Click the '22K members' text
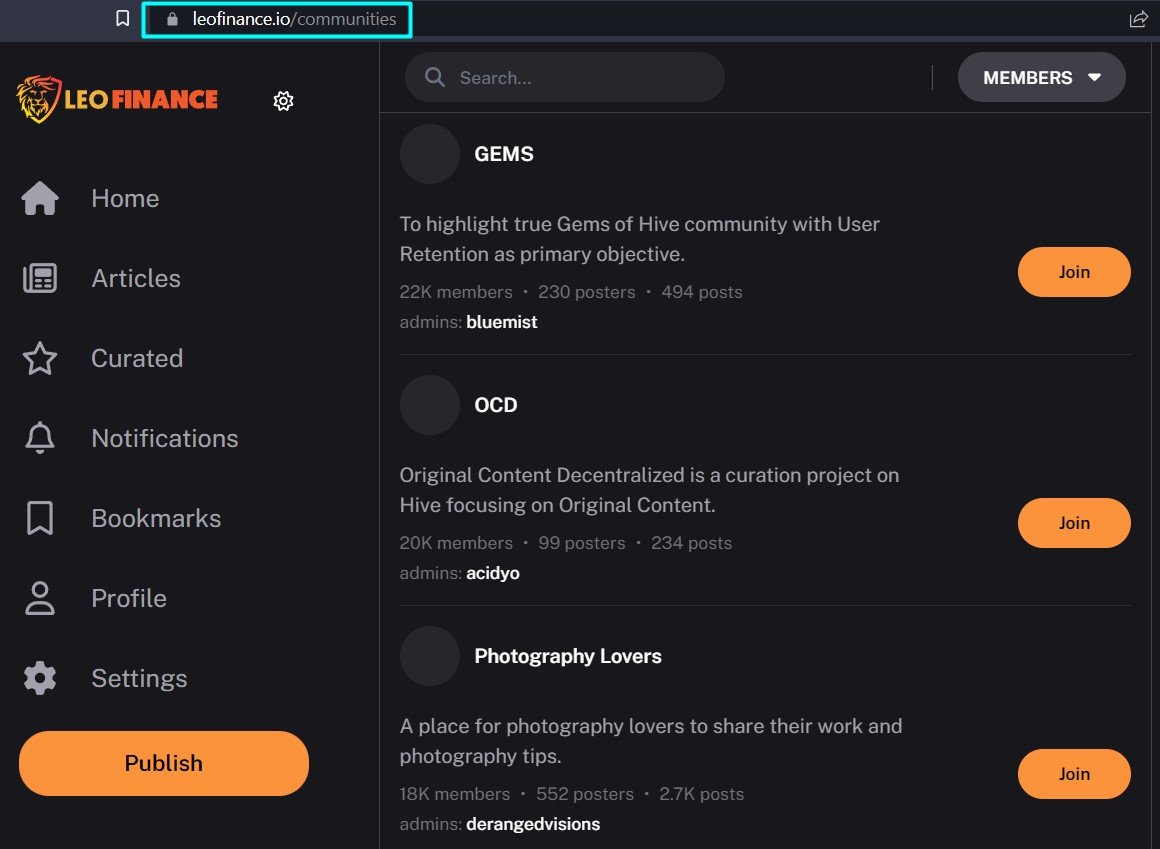Screen dimensions: 1160x849 [x=456, y=292]
